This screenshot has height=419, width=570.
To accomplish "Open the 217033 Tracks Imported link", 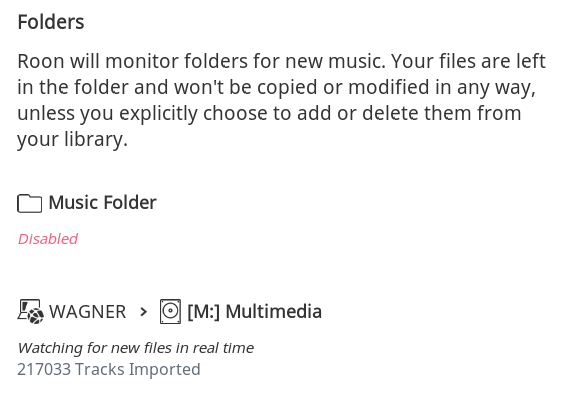I will pos(109,369).
